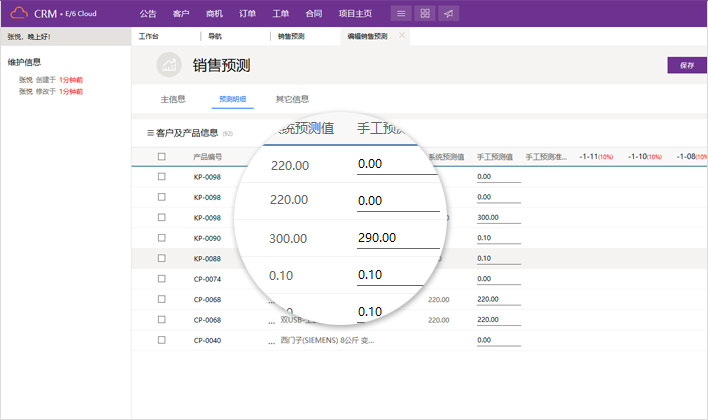Toggle the select-all checkbox in table header
Image resolution: width=708 pixels, height=420 pixels.
[x=162, y=157]
